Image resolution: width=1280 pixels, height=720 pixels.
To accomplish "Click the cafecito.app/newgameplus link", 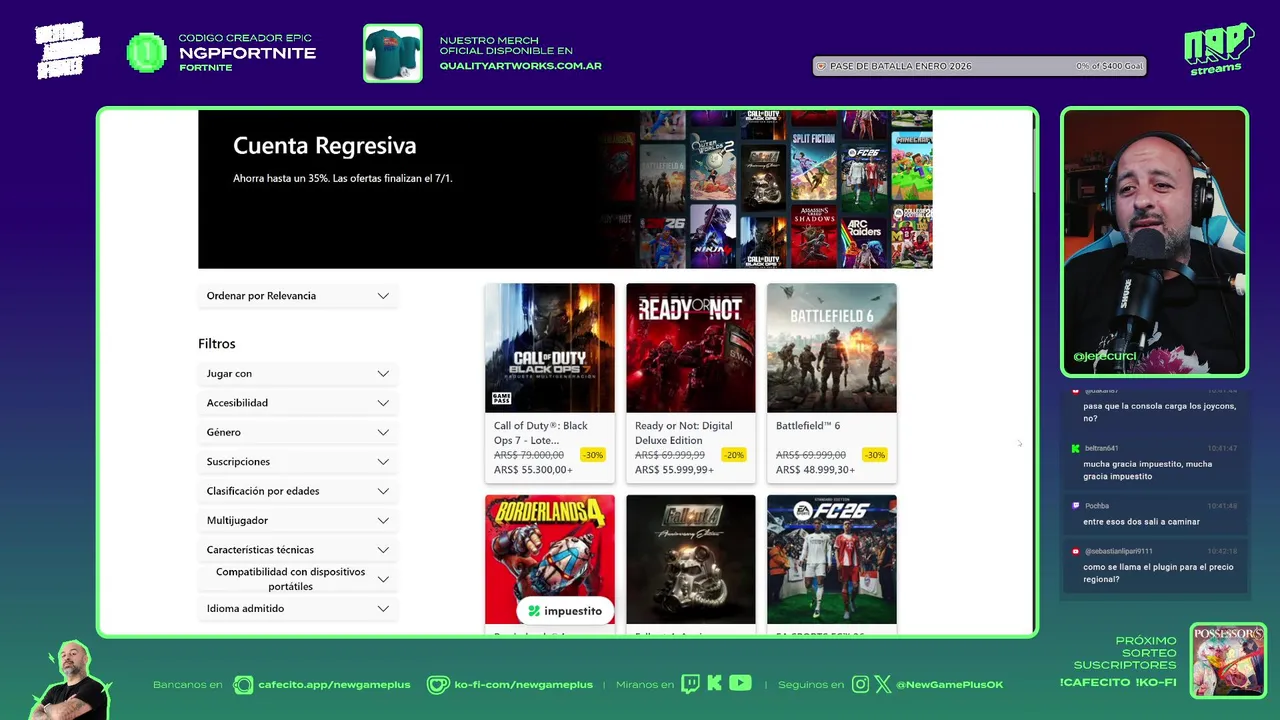I will click(x=334, y=685).
